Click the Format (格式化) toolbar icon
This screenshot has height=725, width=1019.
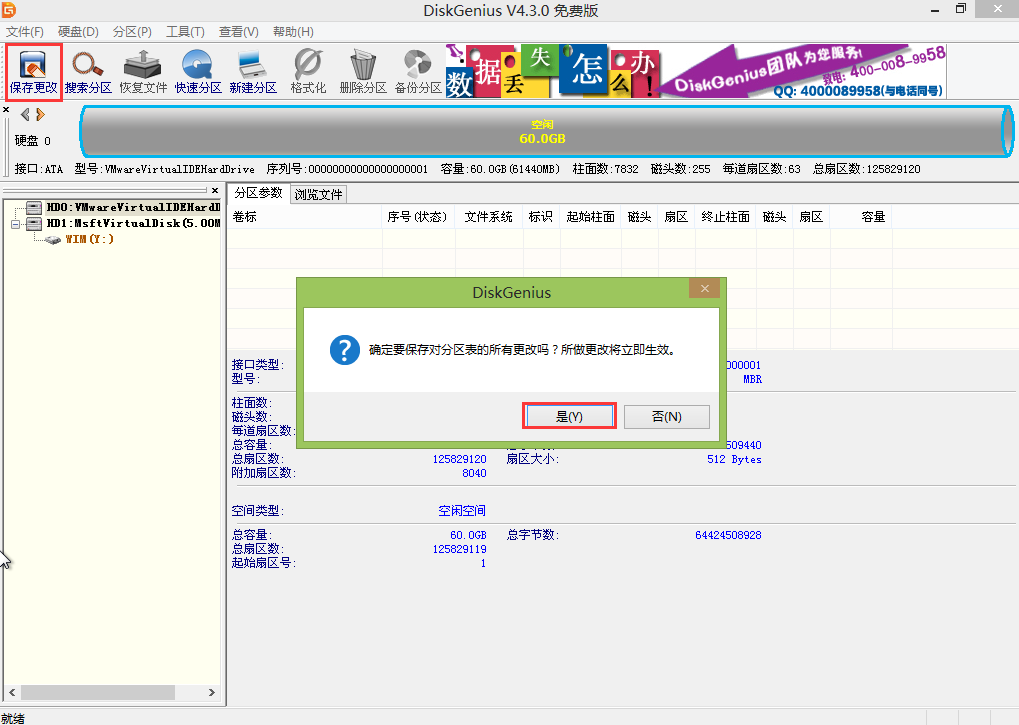(x=308, y=70)
